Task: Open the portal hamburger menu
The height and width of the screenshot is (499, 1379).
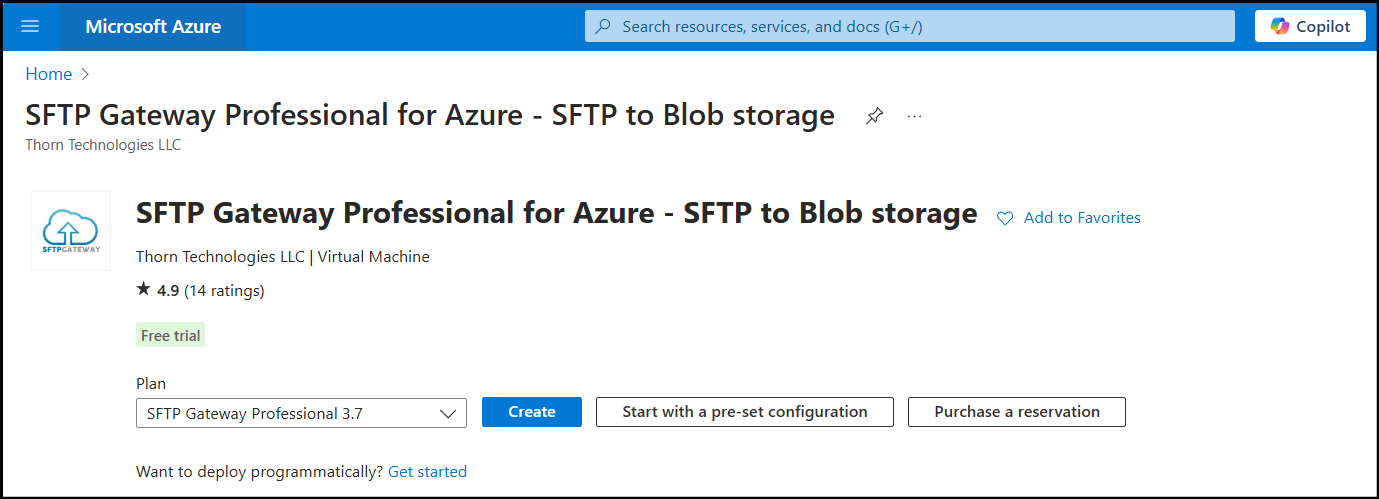Action: coord(30,26)
